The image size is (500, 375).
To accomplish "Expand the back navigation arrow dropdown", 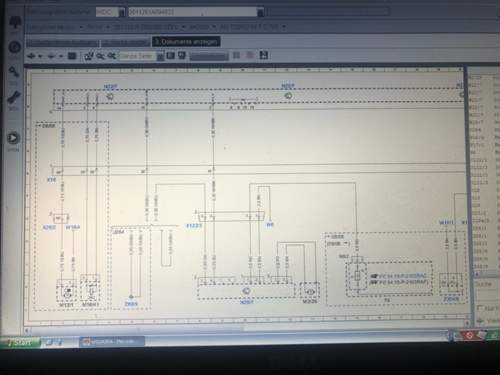I will (40, 56).
